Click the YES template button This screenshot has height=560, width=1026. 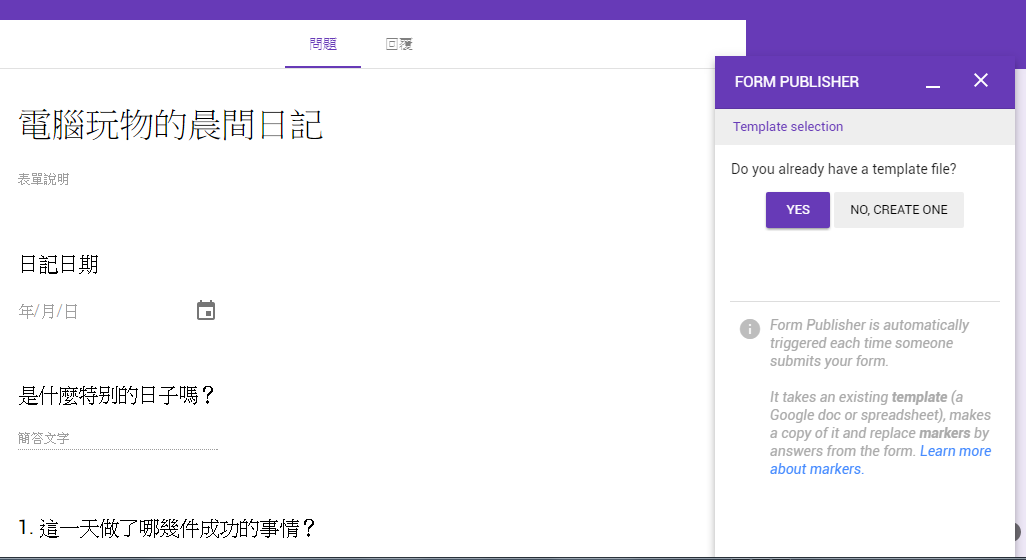pos(798,210)
